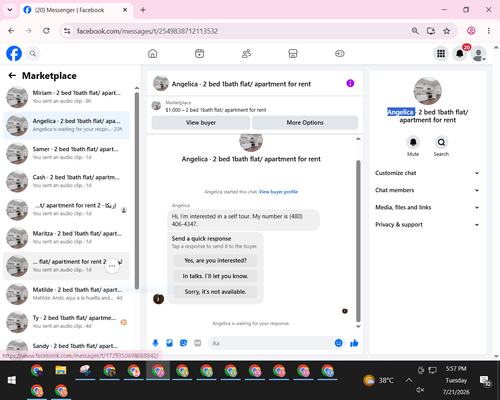Screen dimensions: 500x400
Task: Click the back arrow beside Marketplace
Action: [x=12, y=76]
